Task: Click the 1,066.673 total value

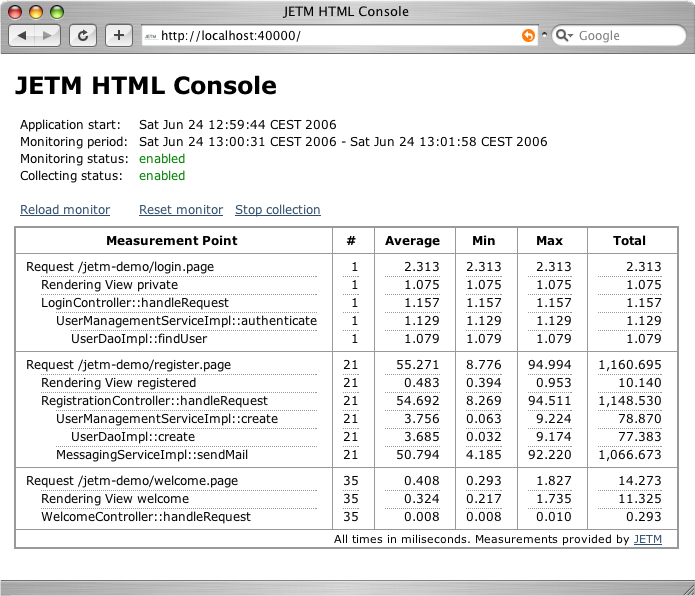Action: click(x=630, y=455)
